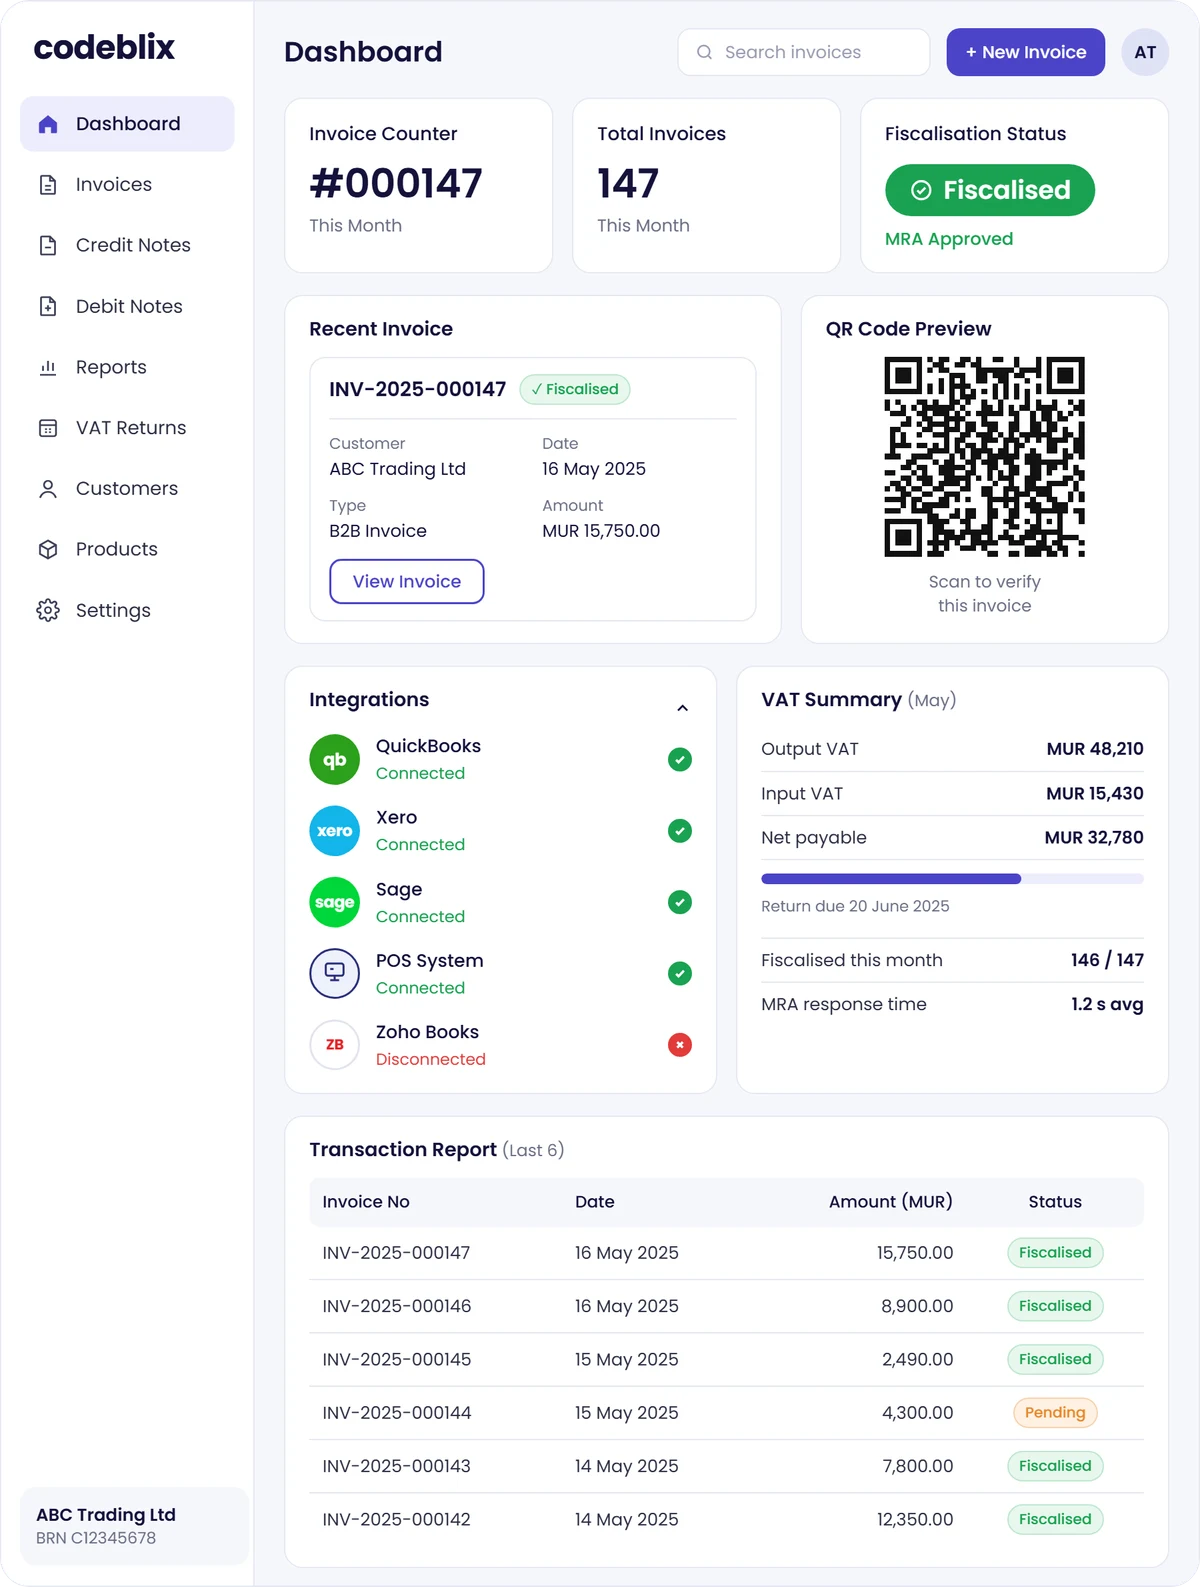Click the Sage logo icon
Viewport: 1200px width, 1587px height.
[334, 902]
